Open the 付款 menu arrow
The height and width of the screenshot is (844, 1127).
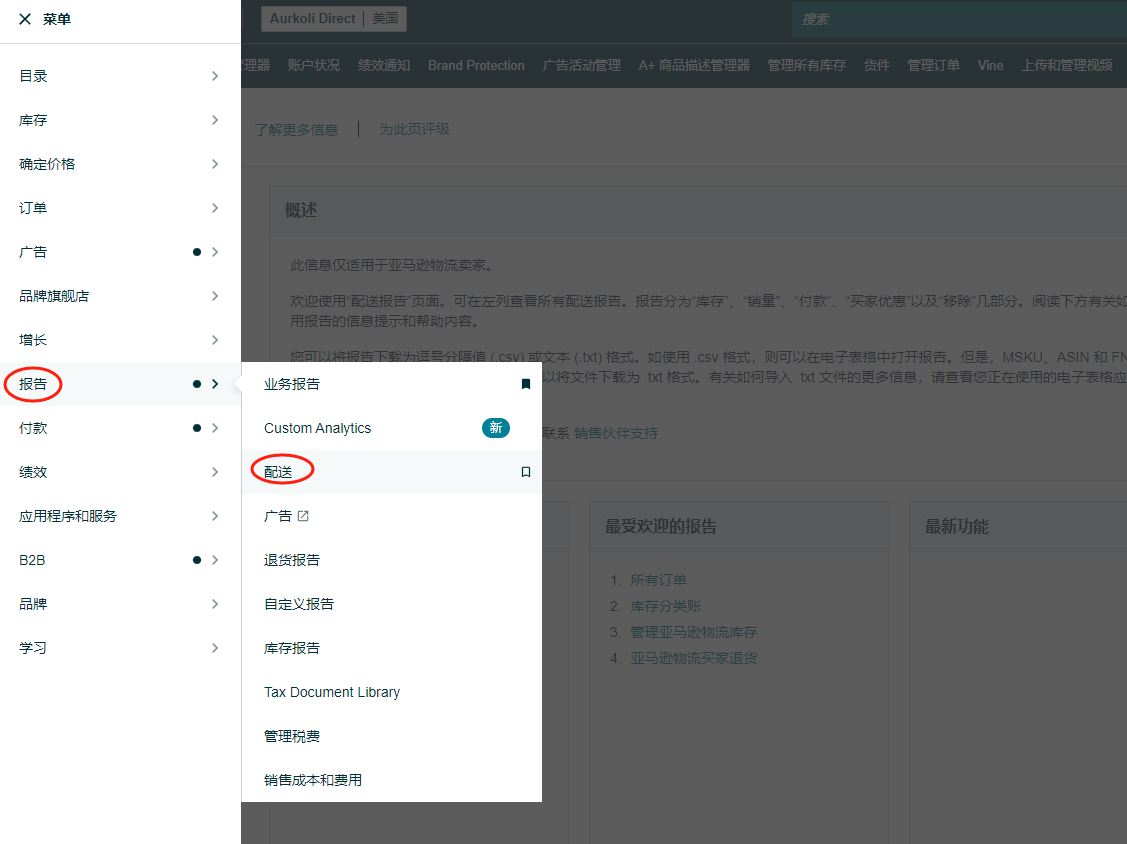pyautogui.click(x=215, y=428)
